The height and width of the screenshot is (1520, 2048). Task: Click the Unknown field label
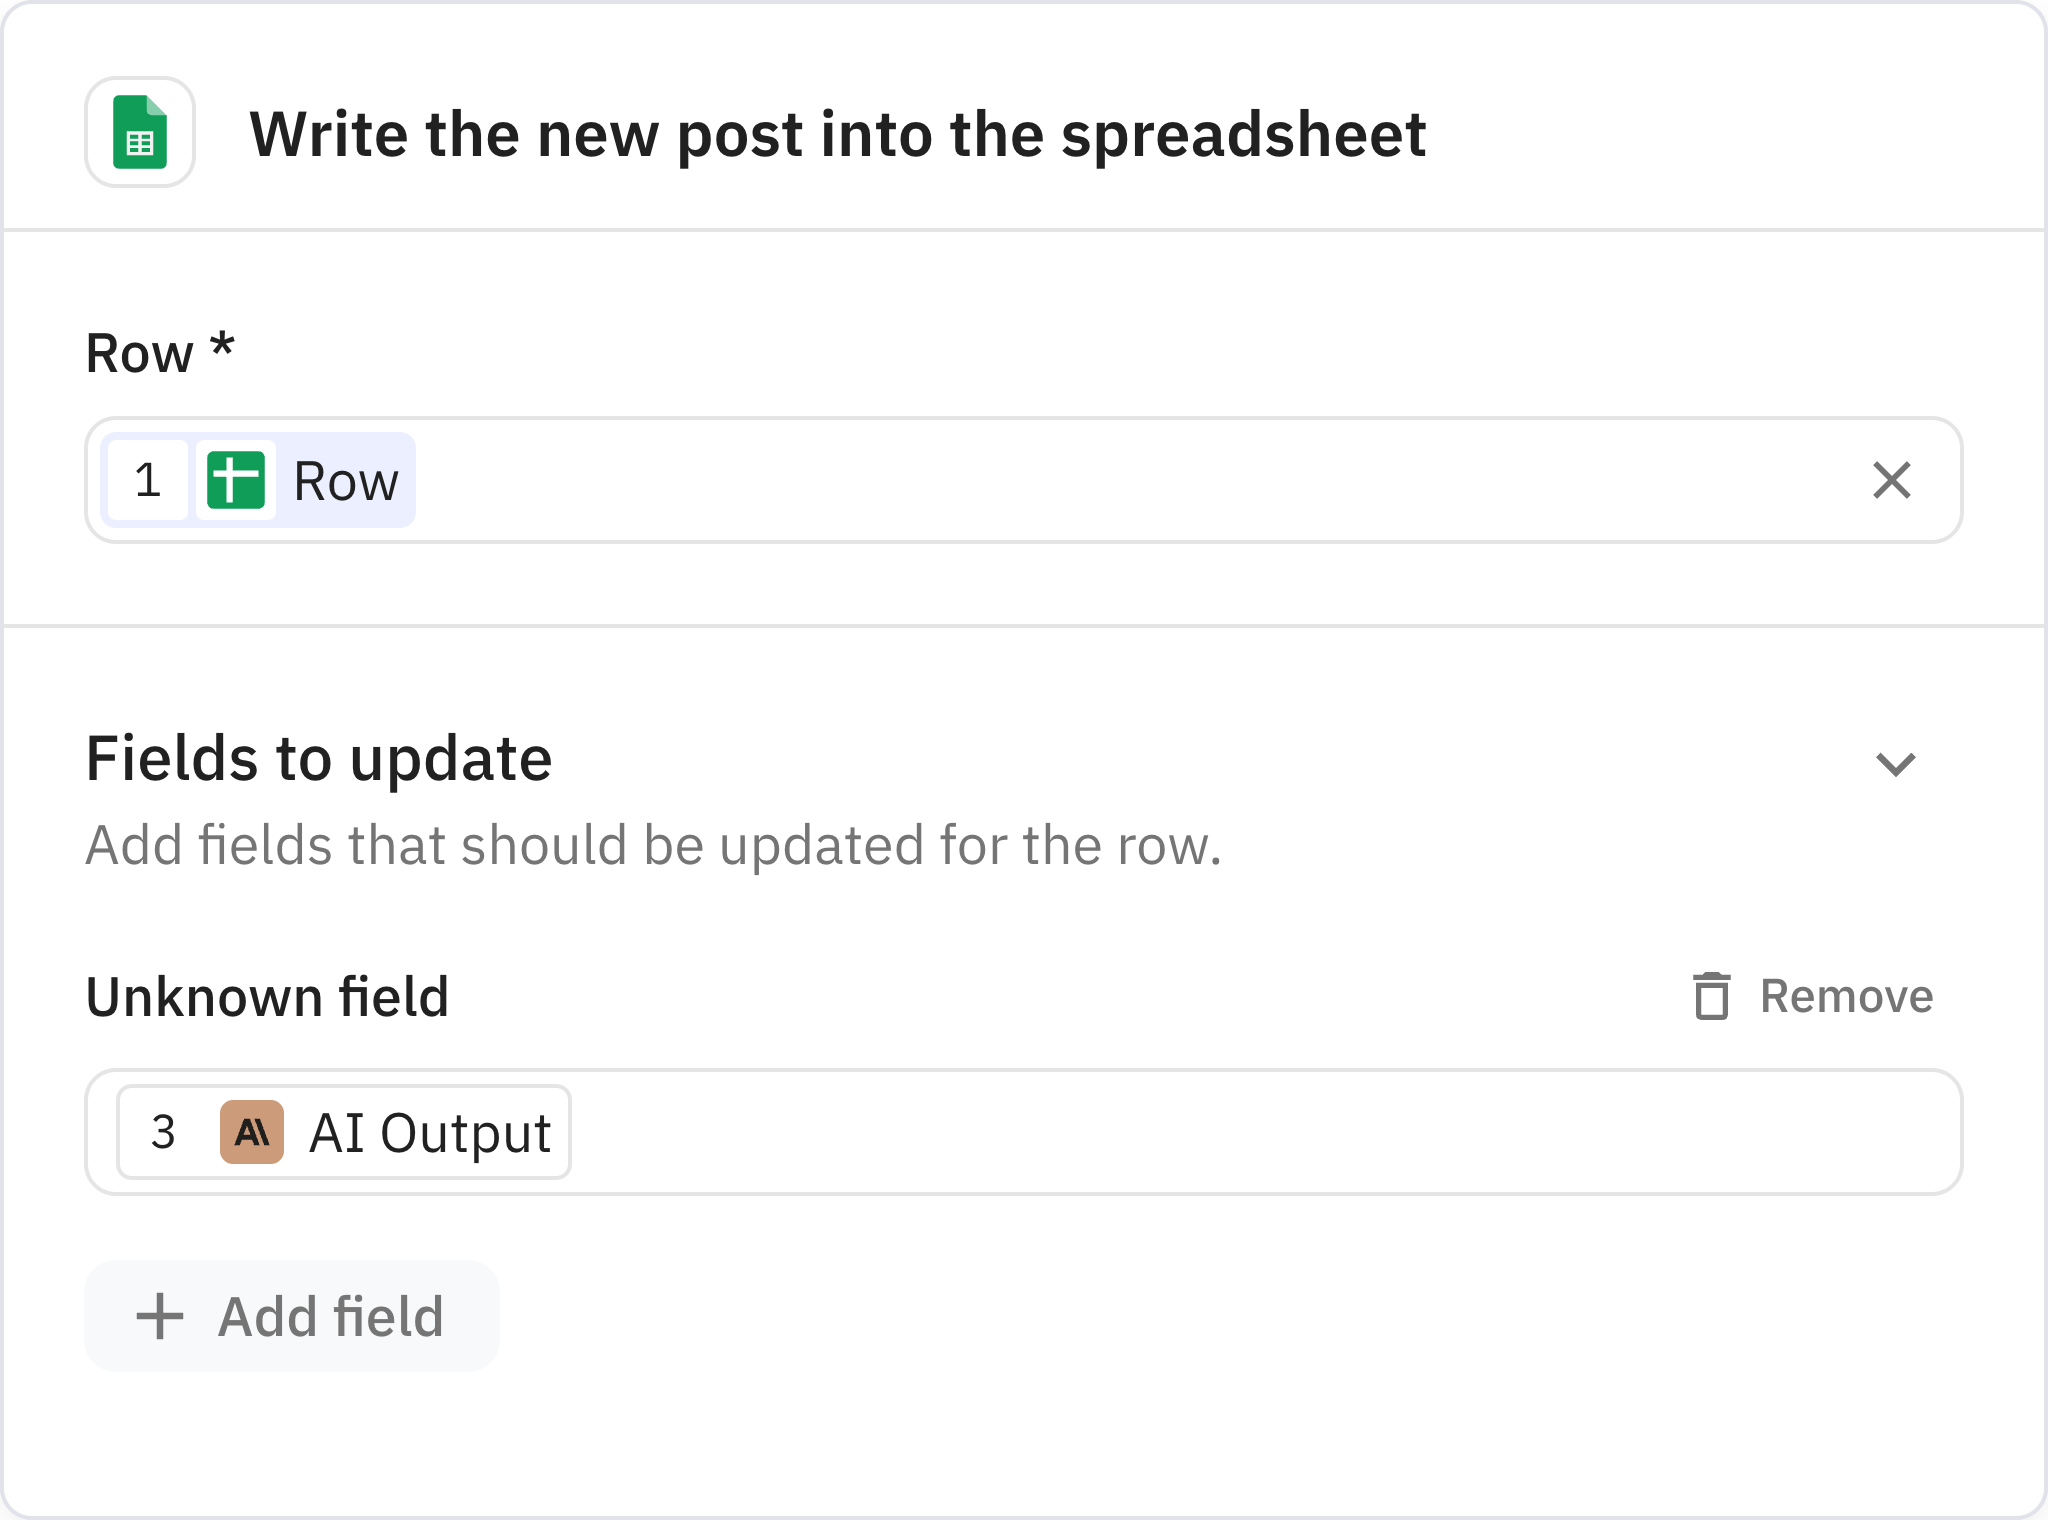[x=267, y=995]
